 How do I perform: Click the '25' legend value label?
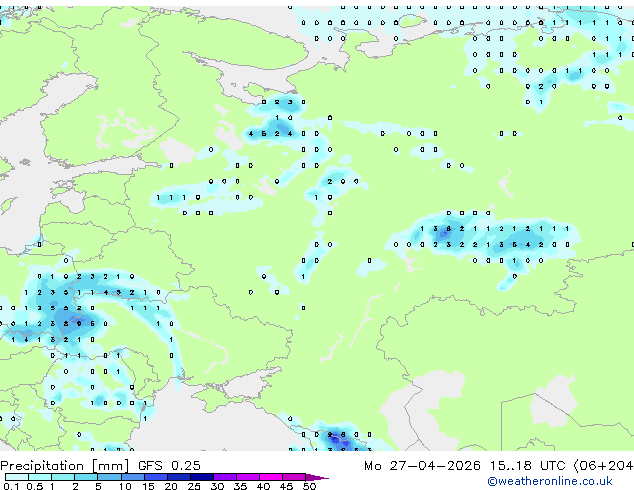point(194,486)
